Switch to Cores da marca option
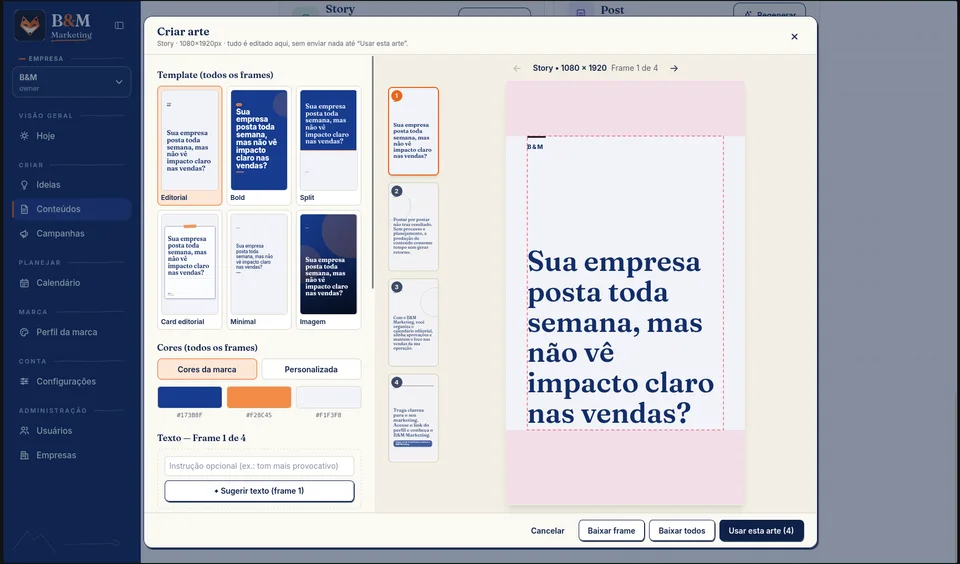The width and height of the screenshot is (960, 564). pos(207,369)
